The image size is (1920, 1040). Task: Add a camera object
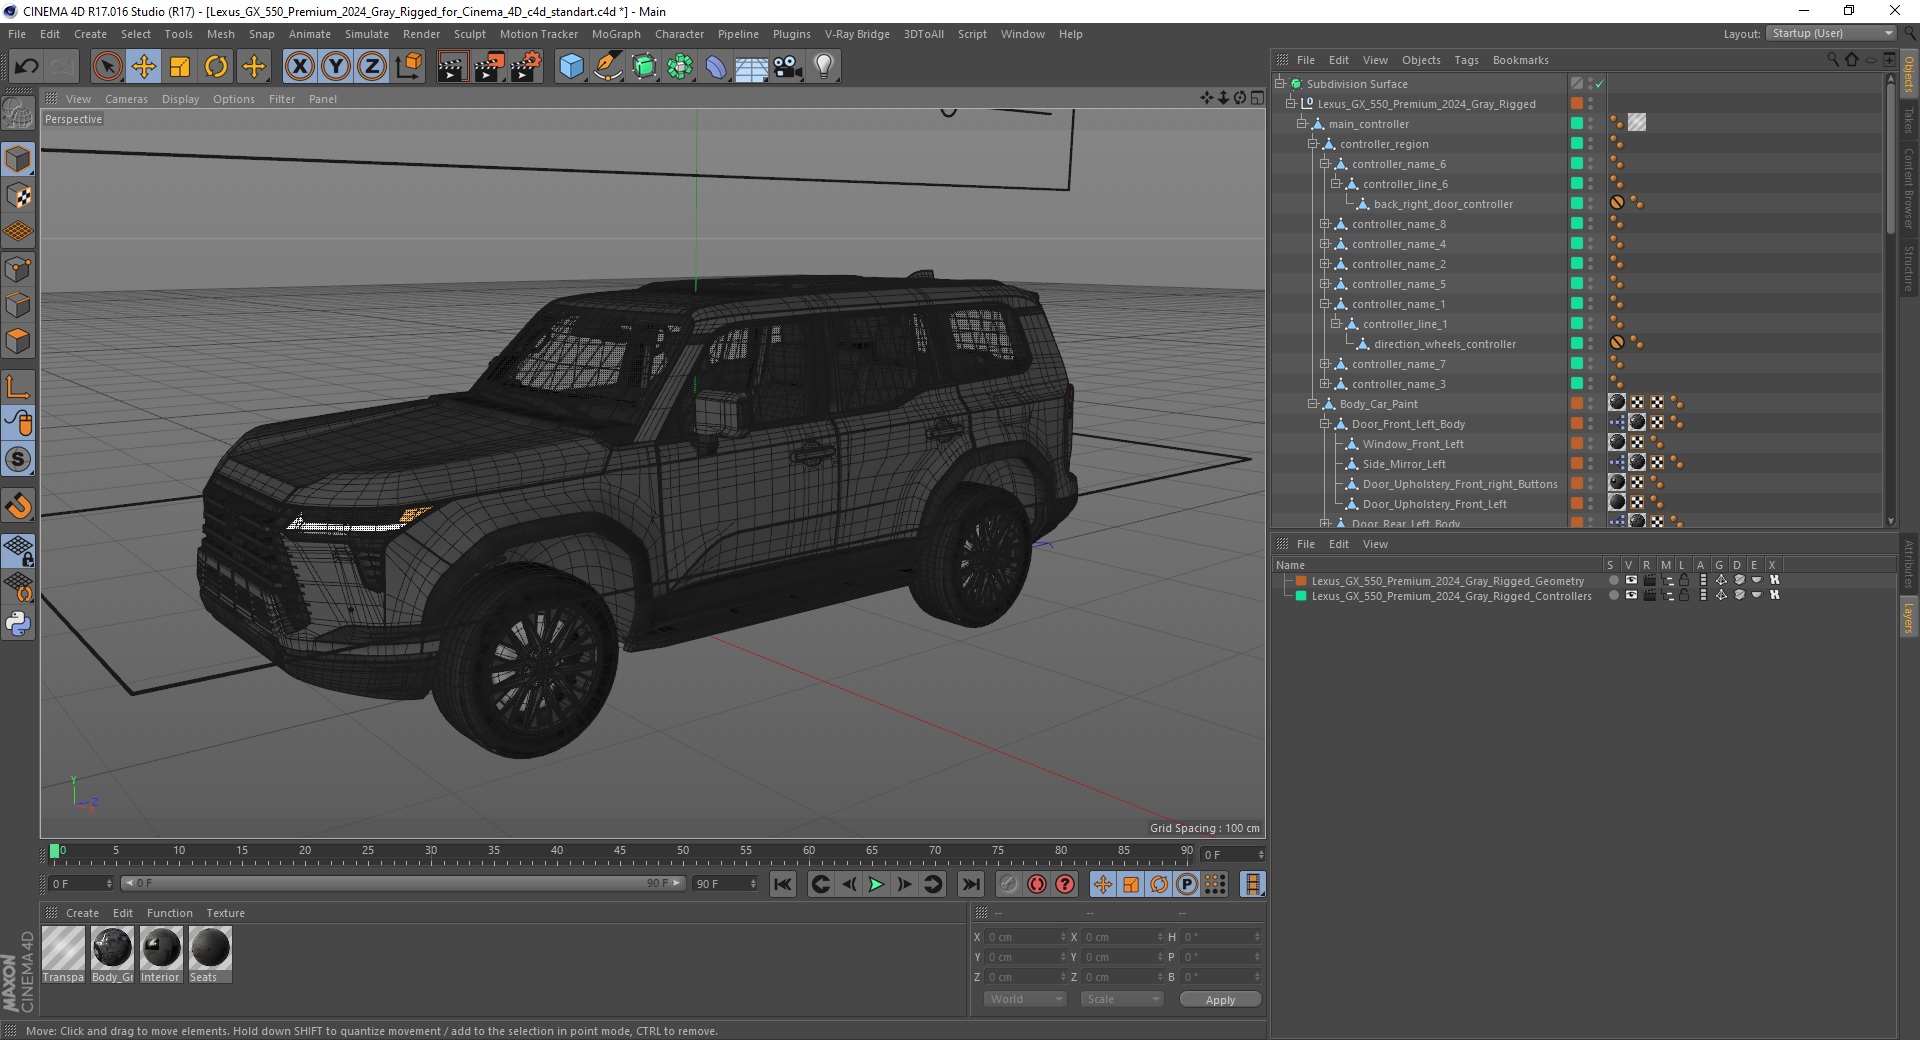(788, 67)
